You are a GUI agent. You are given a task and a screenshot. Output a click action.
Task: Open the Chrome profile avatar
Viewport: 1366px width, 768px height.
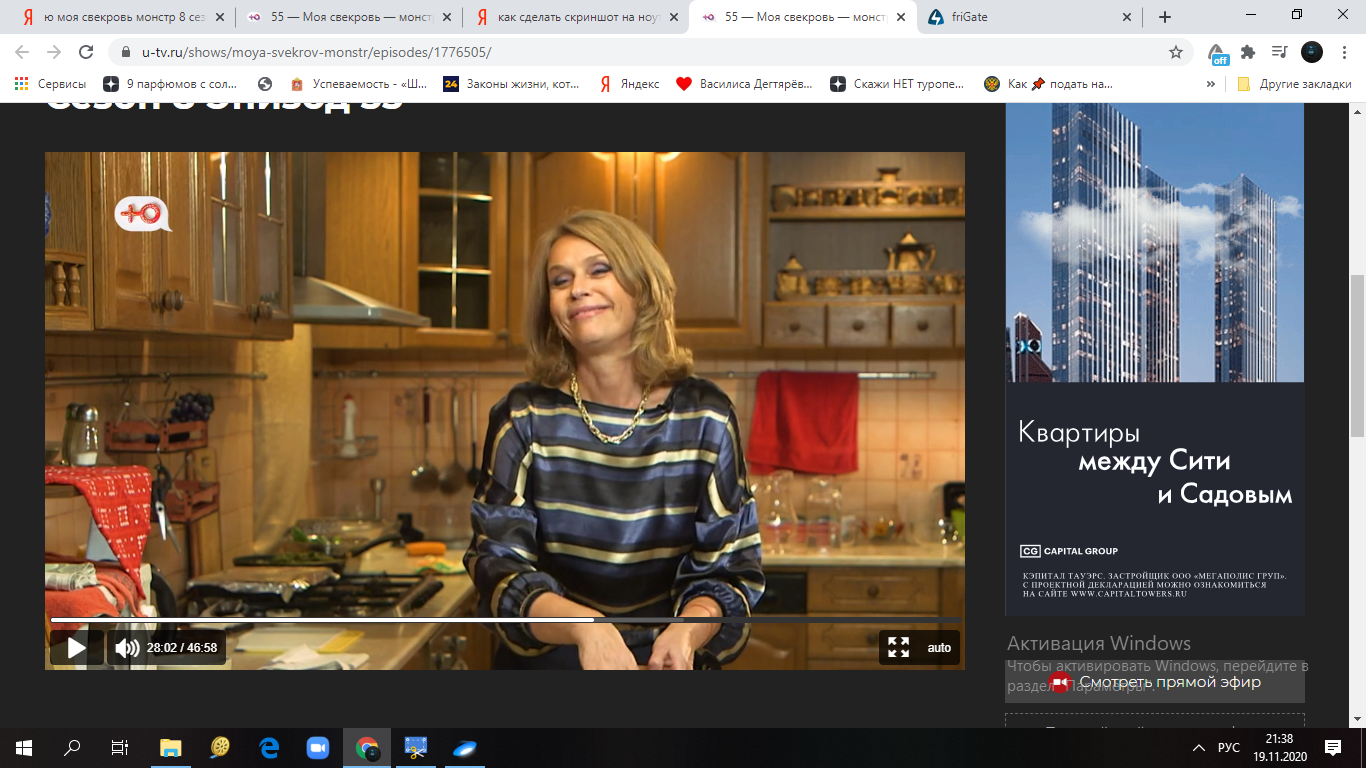1312,52
